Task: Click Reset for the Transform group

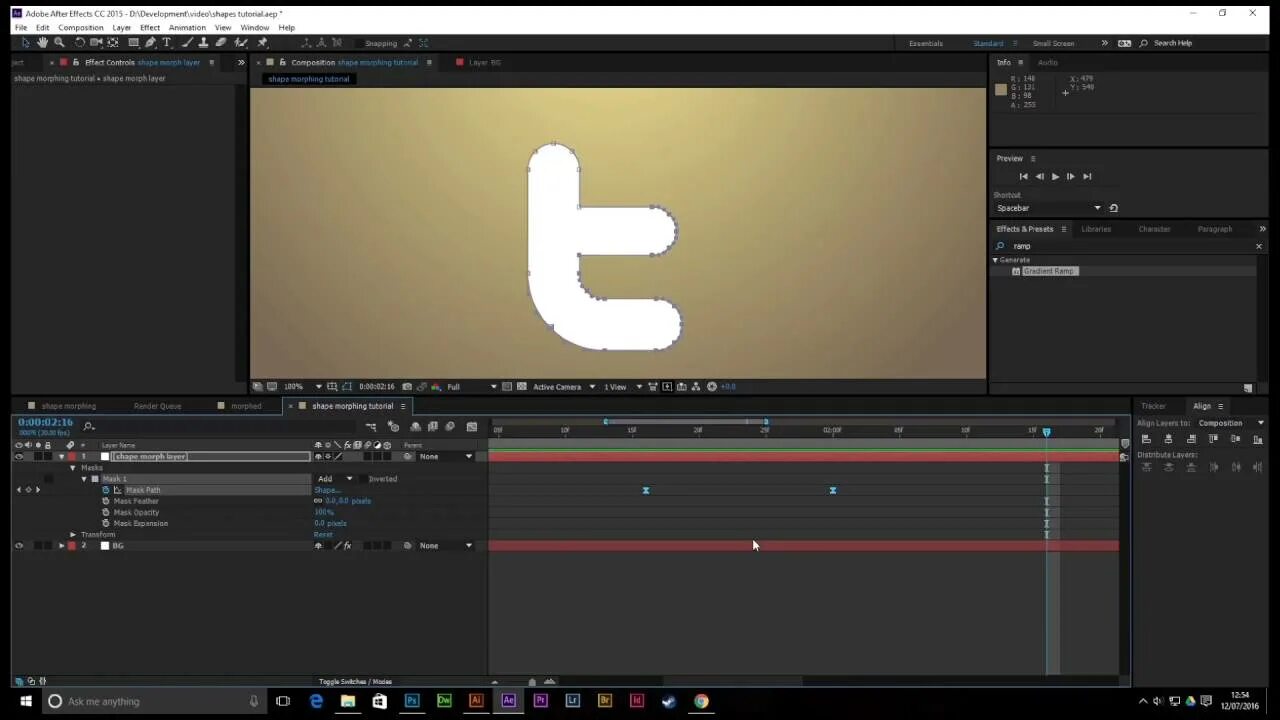Action: [x=323, y=535]
